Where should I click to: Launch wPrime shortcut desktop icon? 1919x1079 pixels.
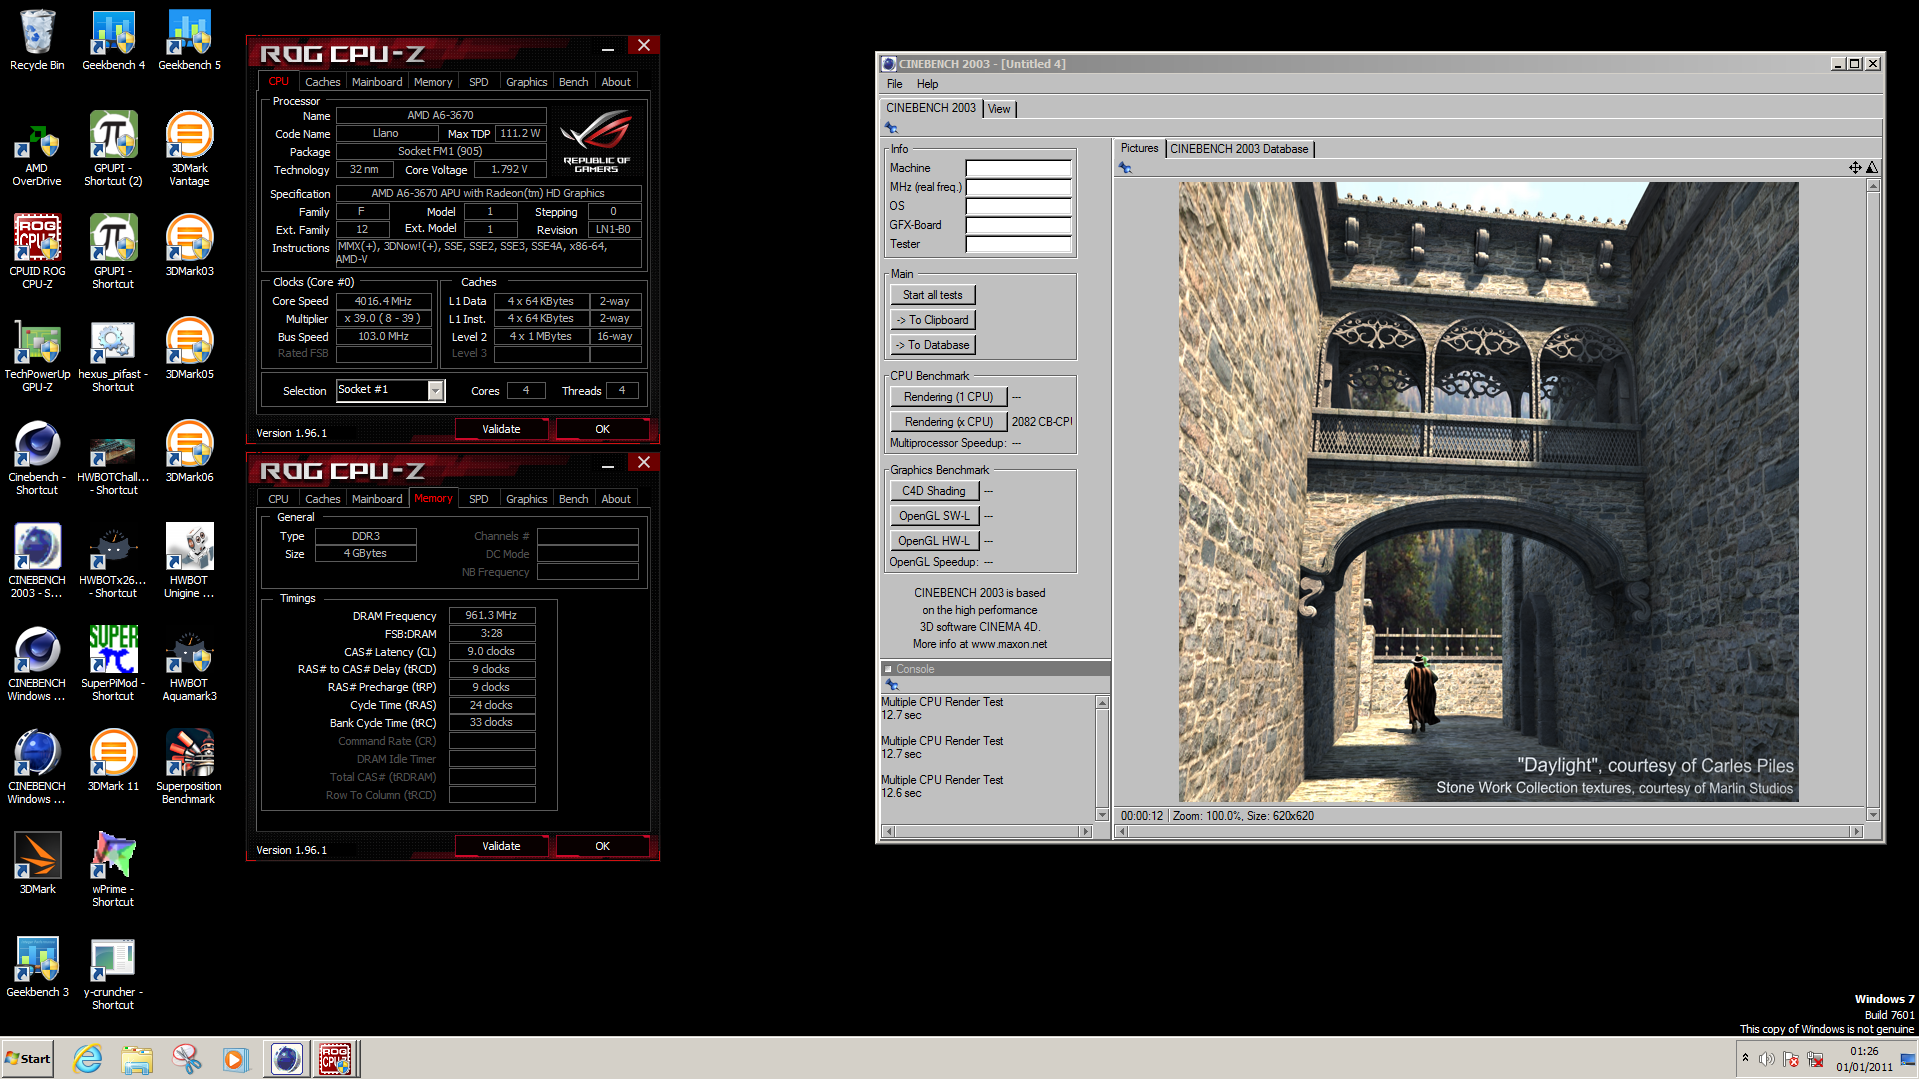coord(113,871)
